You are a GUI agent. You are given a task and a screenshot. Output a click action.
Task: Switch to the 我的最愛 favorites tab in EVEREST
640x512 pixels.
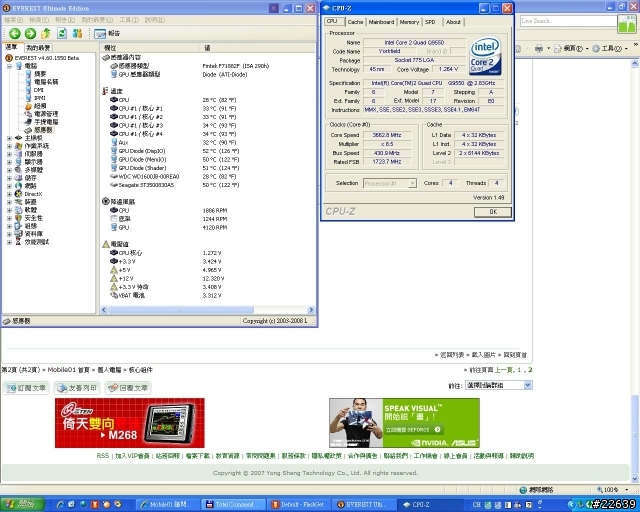(38, 48)
